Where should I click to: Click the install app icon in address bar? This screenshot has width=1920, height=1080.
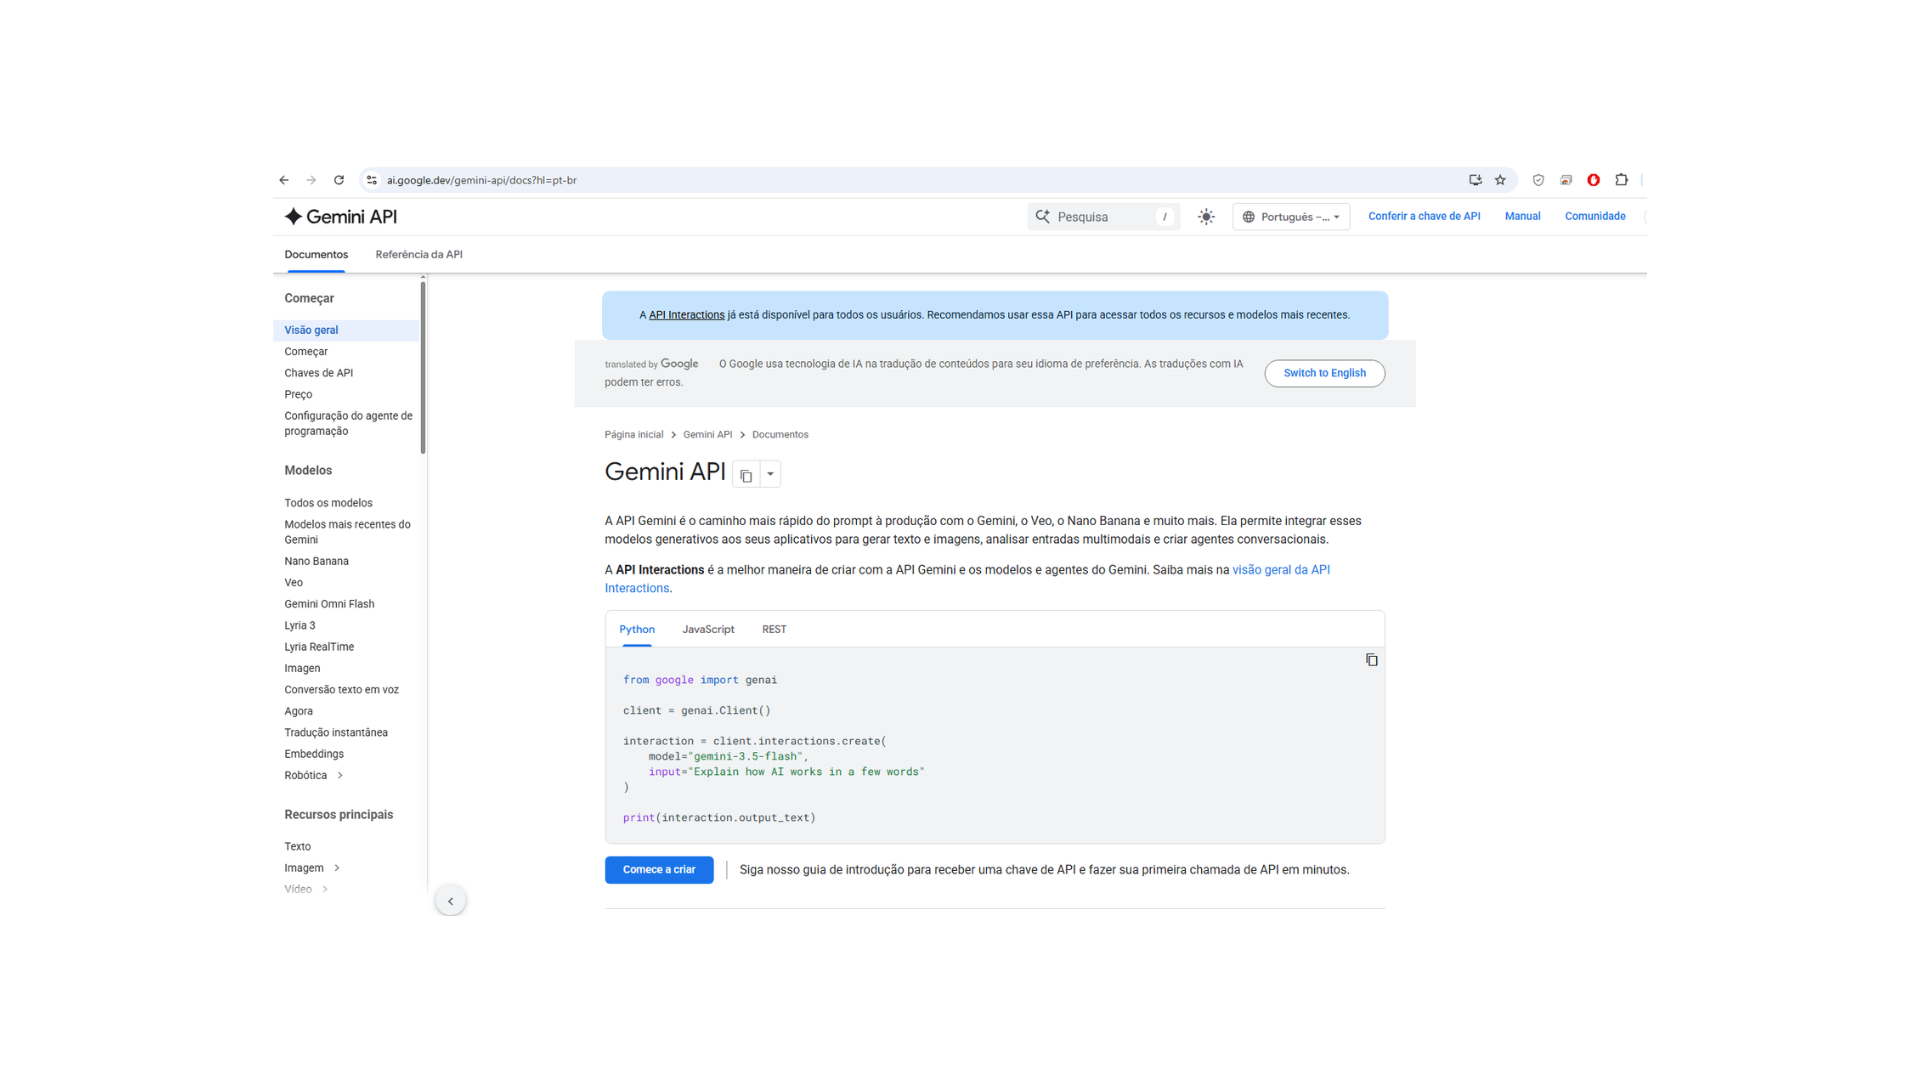1475,180
